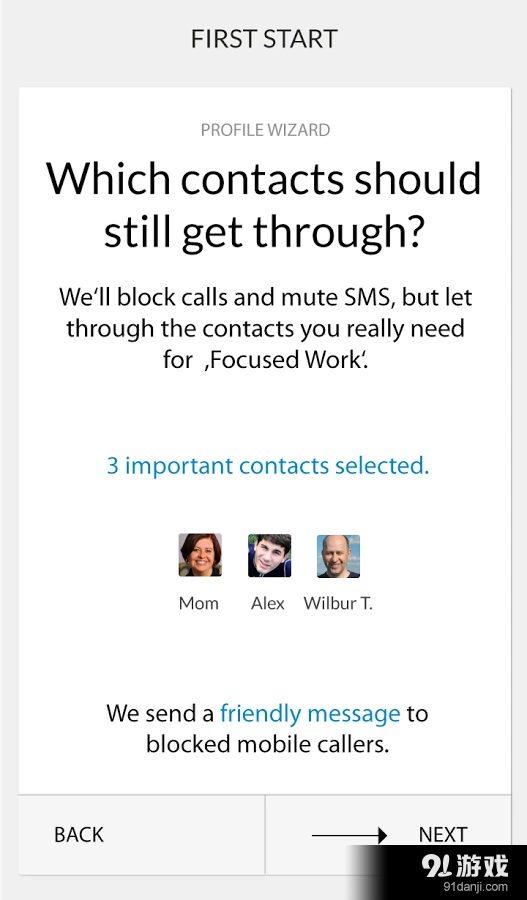
Task: Click the 'blocked mobile callers' text
Action: pos(268,744)
